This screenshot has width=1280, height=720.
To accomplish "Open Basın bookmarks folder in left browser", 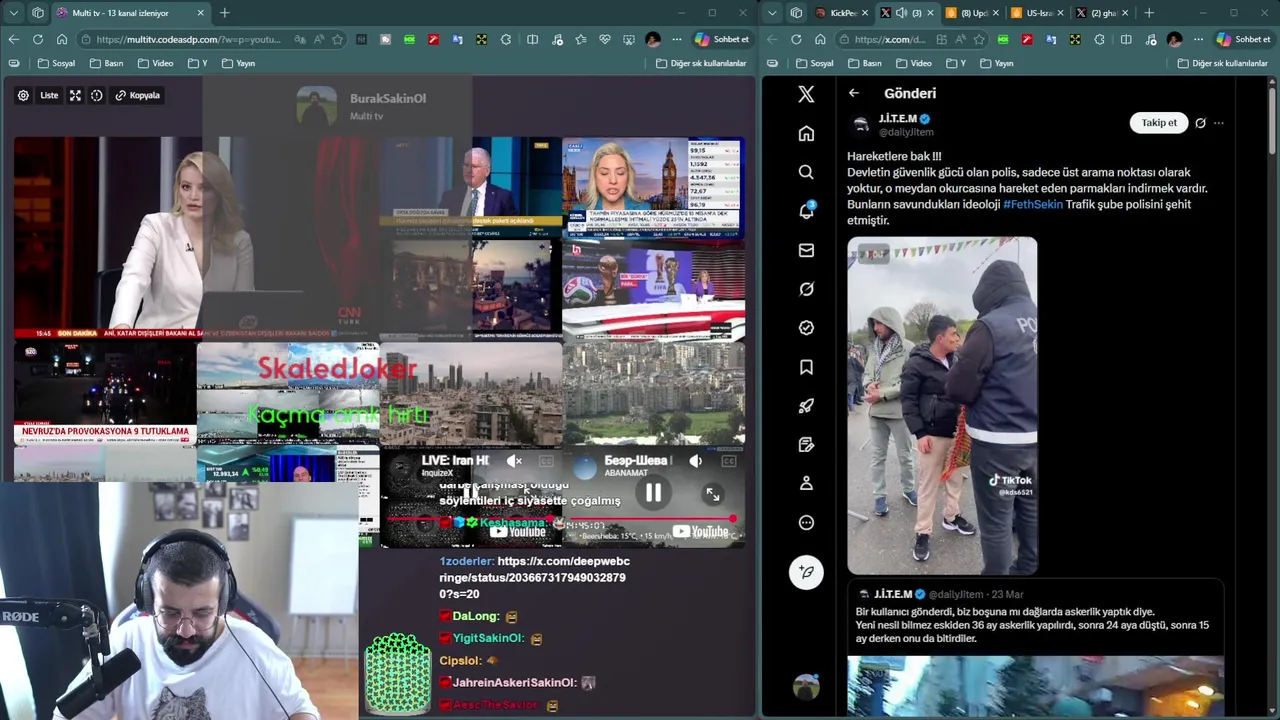I will [x=106, y=63].
